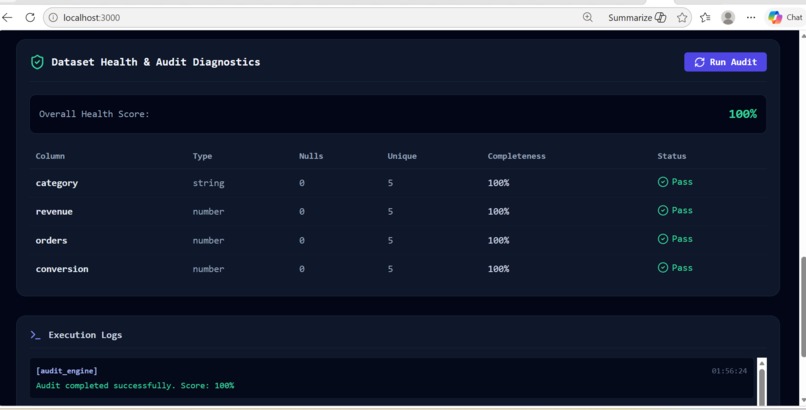The image size is (806, 410).
Task: Click the Pass check icon for revenue row
Action: (x=663, y=211)
